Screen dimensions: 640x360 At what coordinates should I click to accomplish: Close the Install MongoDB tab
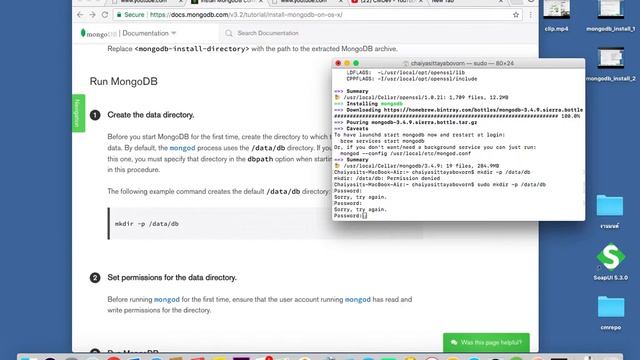point(261,2)
